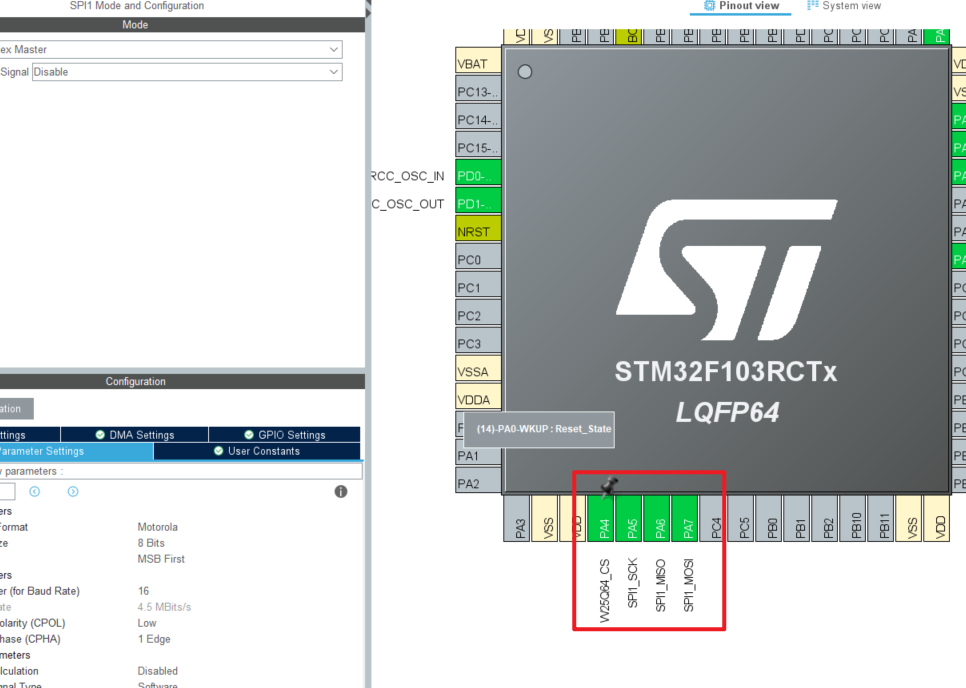Viewport: 966px width, 688px height.
Task: Open the User Constants tab
Action: [x=257, y=451]
